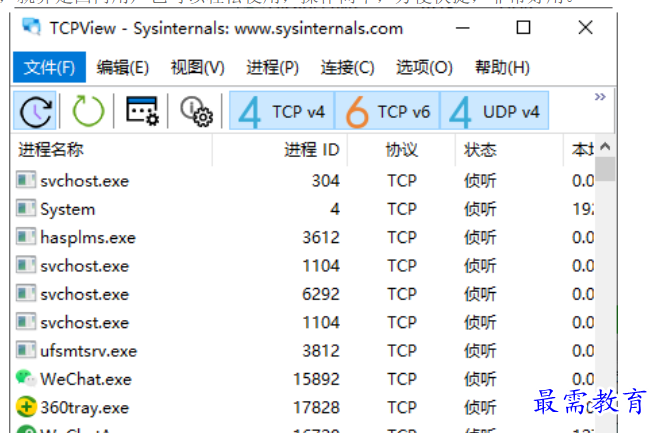Sort by 进程 ID column header
655x433 pixels.
(280, 149)
